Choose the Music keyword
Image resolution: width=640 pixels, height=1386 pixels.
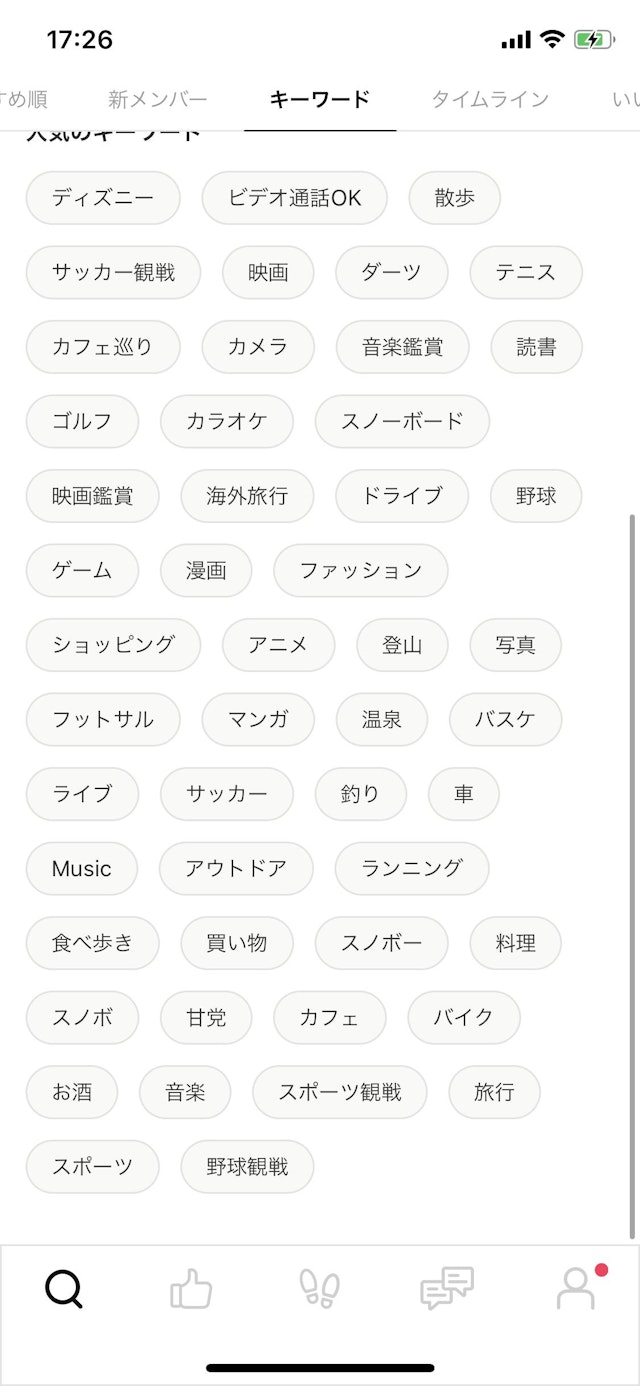[x=81, y=868]
